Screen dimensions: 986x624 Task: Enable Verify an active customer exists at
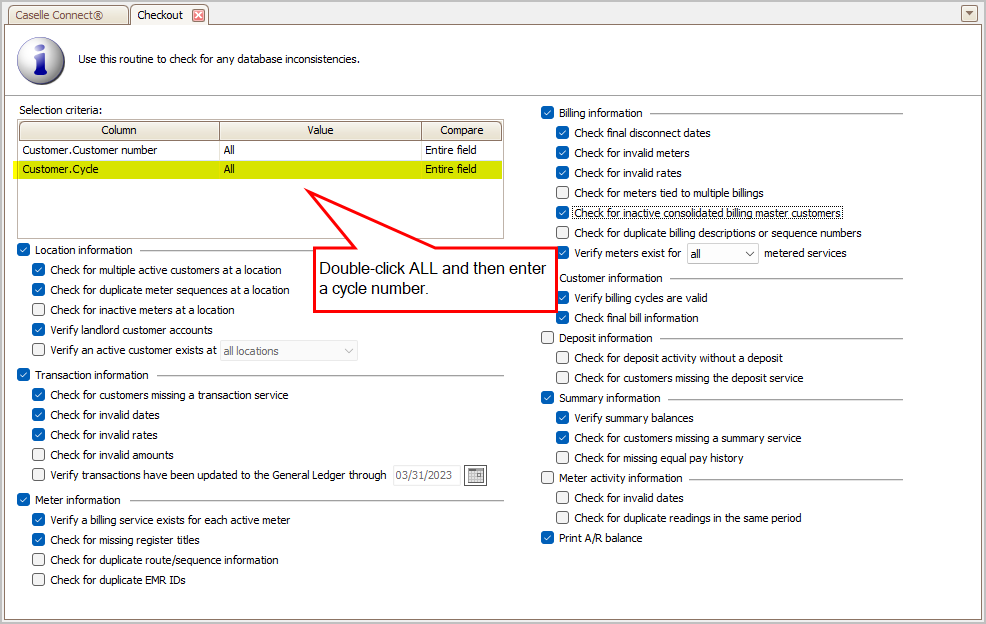coord(39,350)
